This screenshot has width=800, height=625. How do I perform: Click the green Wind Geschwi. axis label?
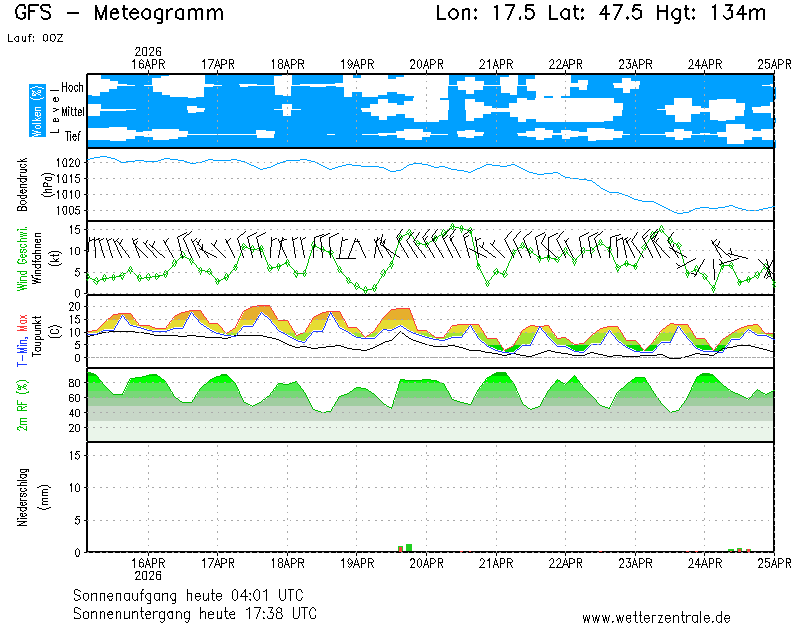pyautogui.click(x=21, y=259)
